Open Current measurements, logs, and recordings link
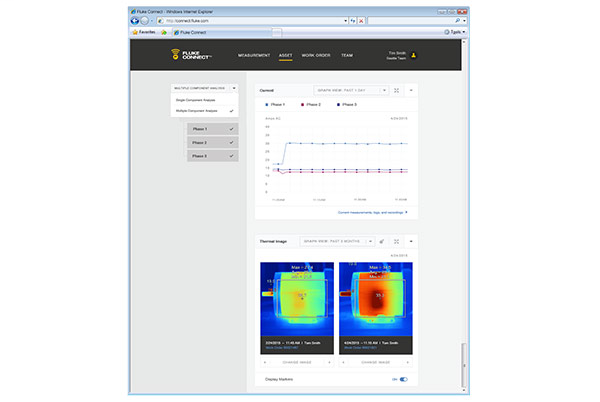Screen dimensions: 600x402 pyautogui.click(x=372, y=212)
